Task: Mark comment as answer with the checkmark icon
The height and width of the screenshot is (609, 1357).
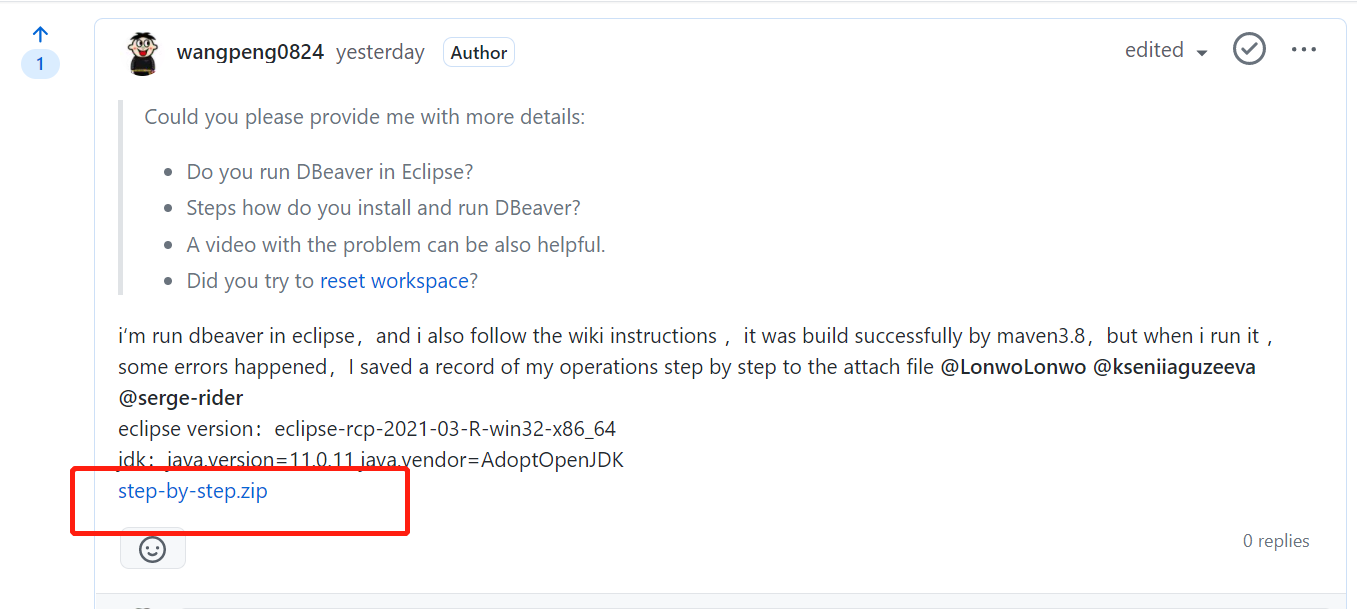Action: pos(1248,48)
